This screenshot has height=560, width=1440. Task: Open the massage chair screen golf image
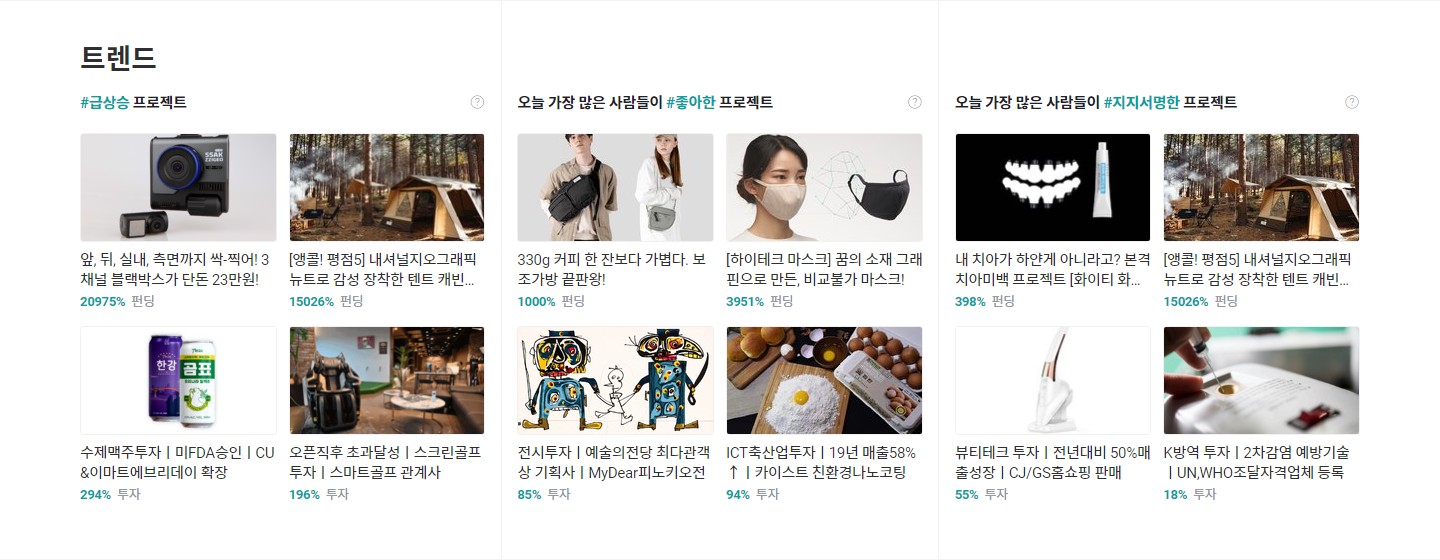point(386,380)
